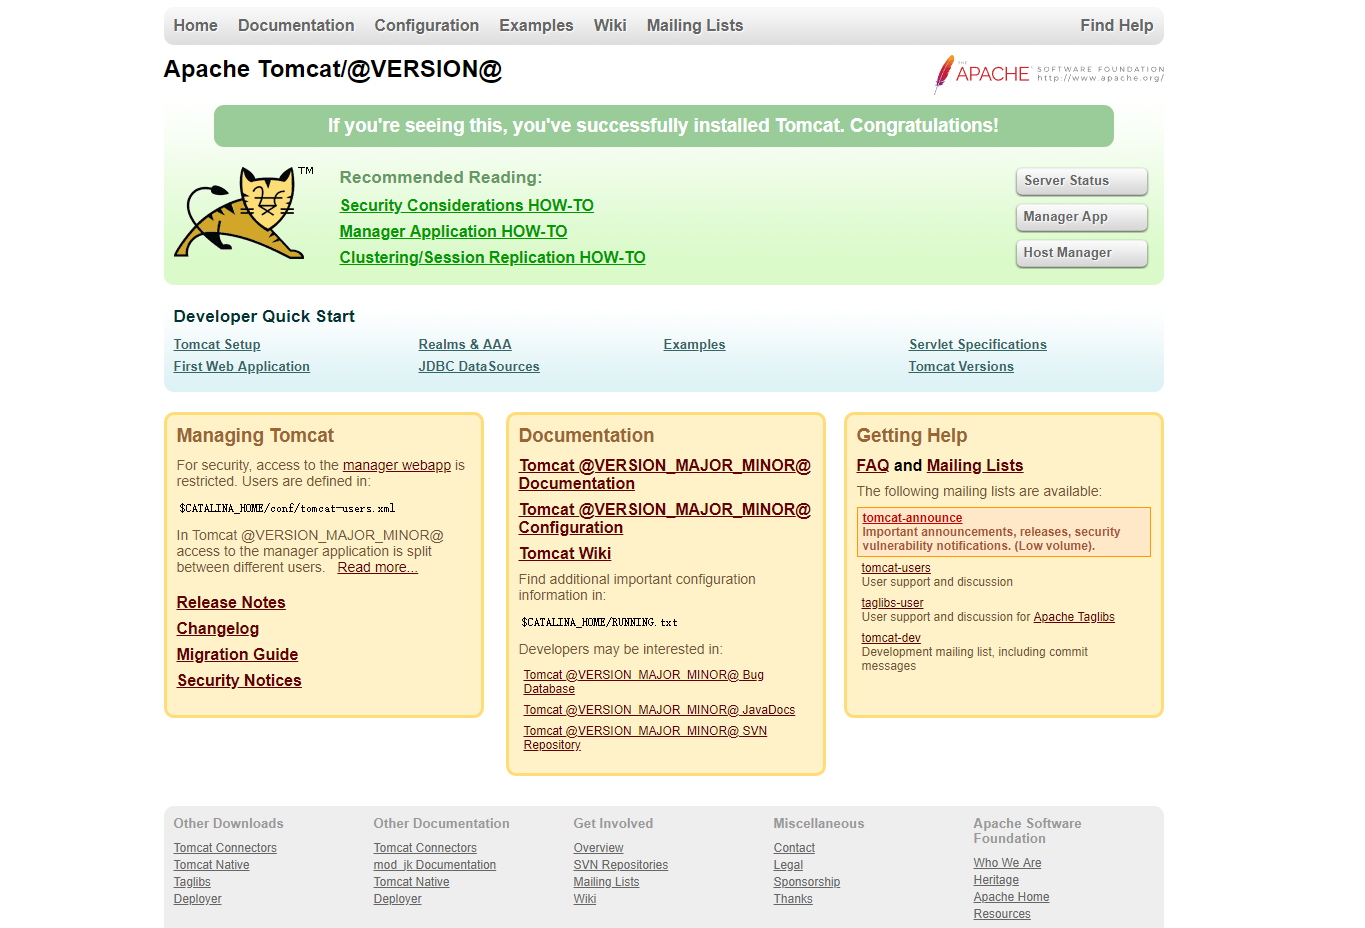Screen dimensions: 1365x928
Task: Open the Thanks link
Action: [793, 899]
